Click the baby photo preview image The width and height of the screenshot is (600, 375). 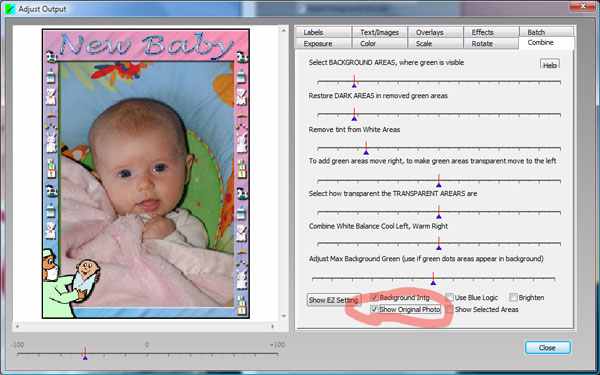[146, 173]
